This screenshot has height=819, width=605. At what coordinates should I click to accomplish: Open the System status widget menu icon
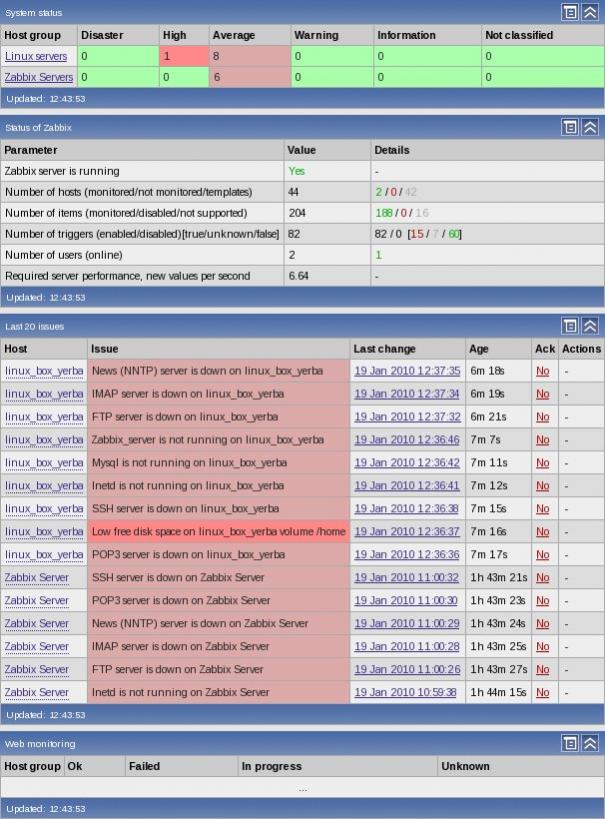click(x=570, y=12)
